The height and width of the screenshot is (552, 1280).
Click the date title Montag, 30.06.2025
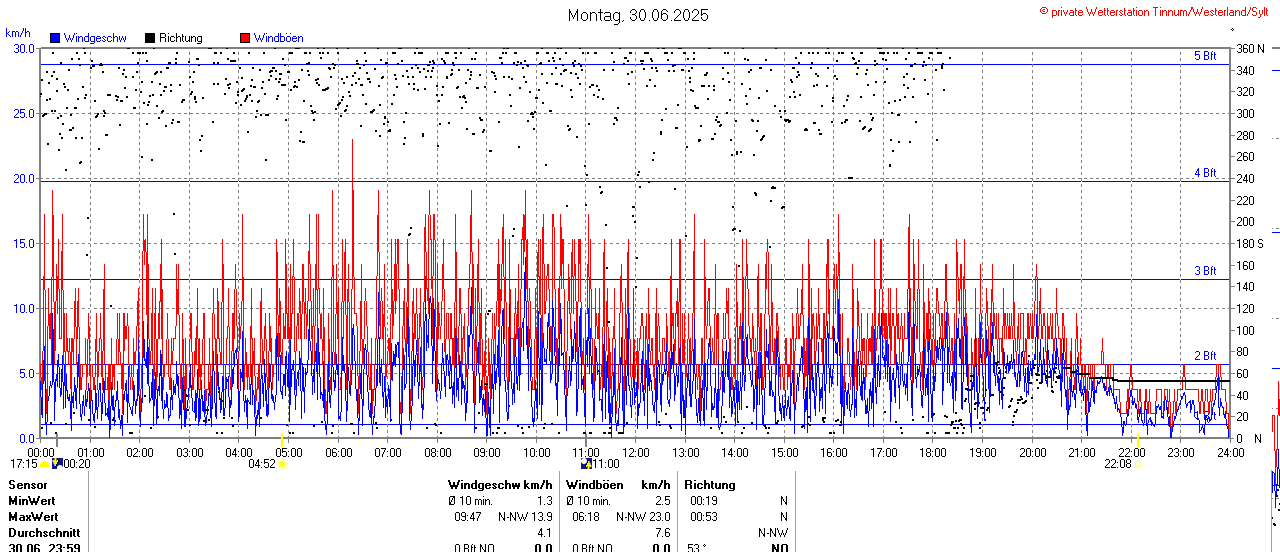coord(638,15)
